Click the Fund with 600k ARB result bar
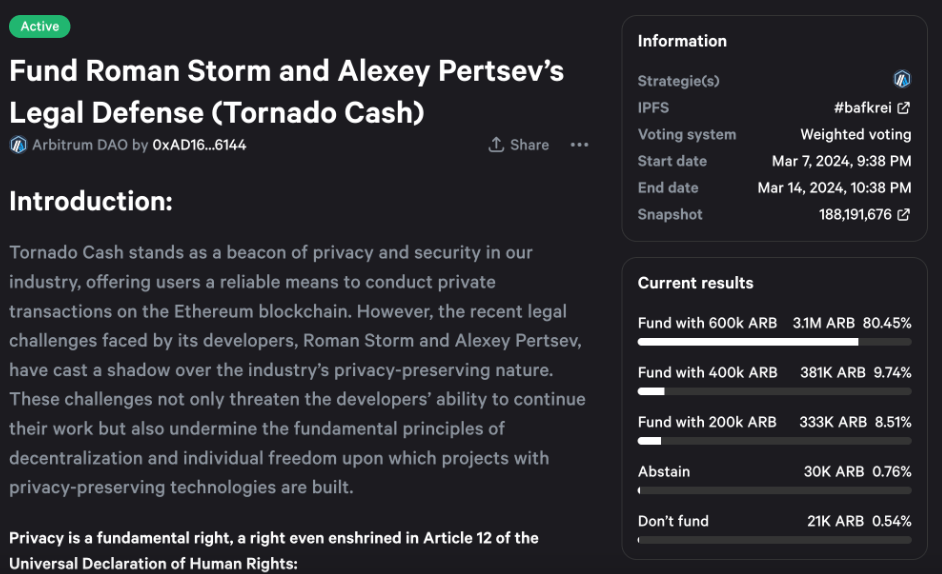Image resolution: width=942 pixels, height=574 pixels. tap(774, 341)
